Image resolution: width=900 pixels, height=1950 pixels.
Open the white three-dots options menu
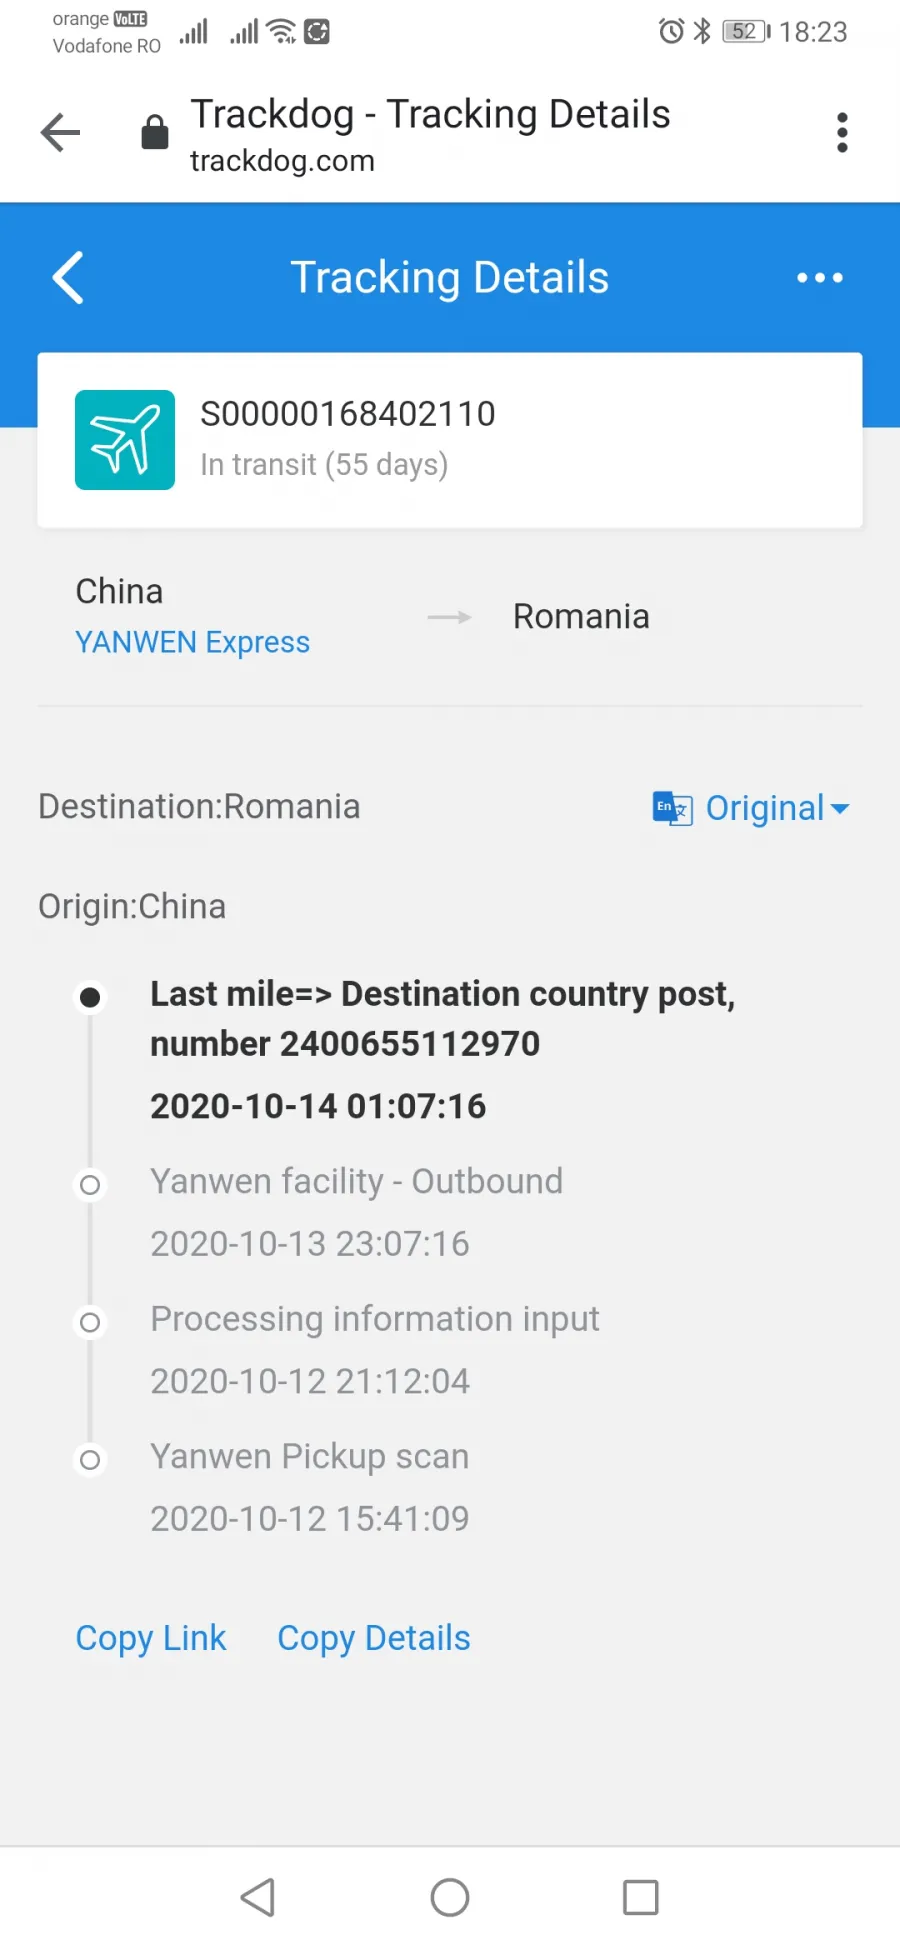click(x=820, y=277)
